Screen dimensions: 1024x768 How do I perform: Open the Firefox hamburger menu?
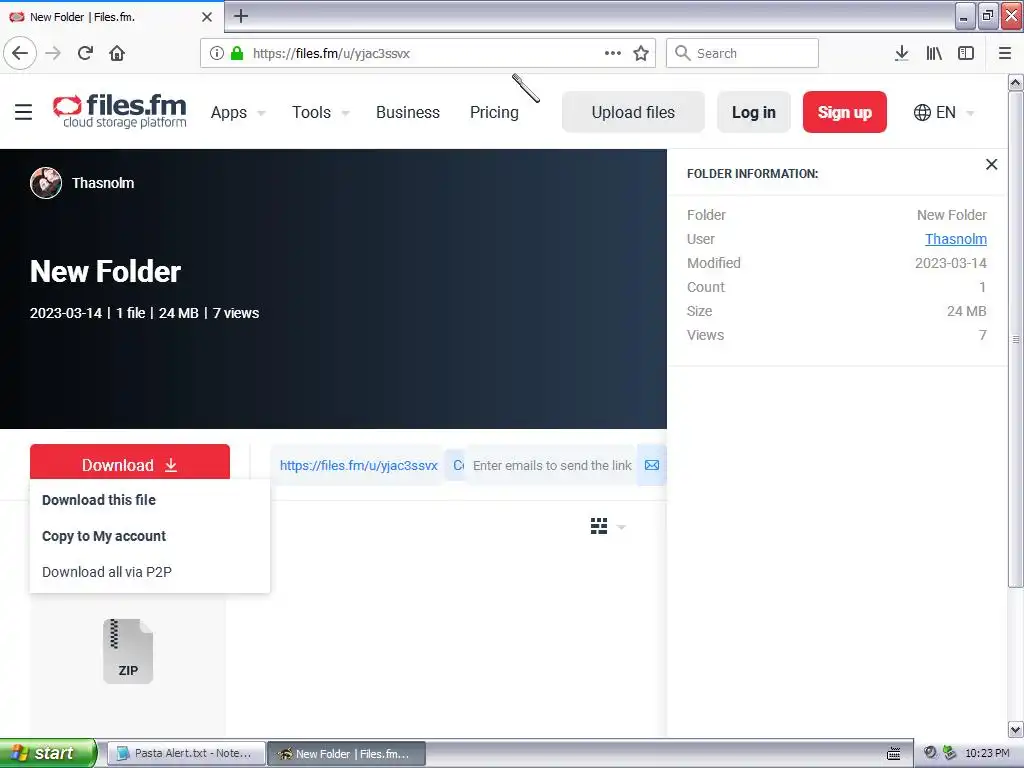tap(1005, 53)
